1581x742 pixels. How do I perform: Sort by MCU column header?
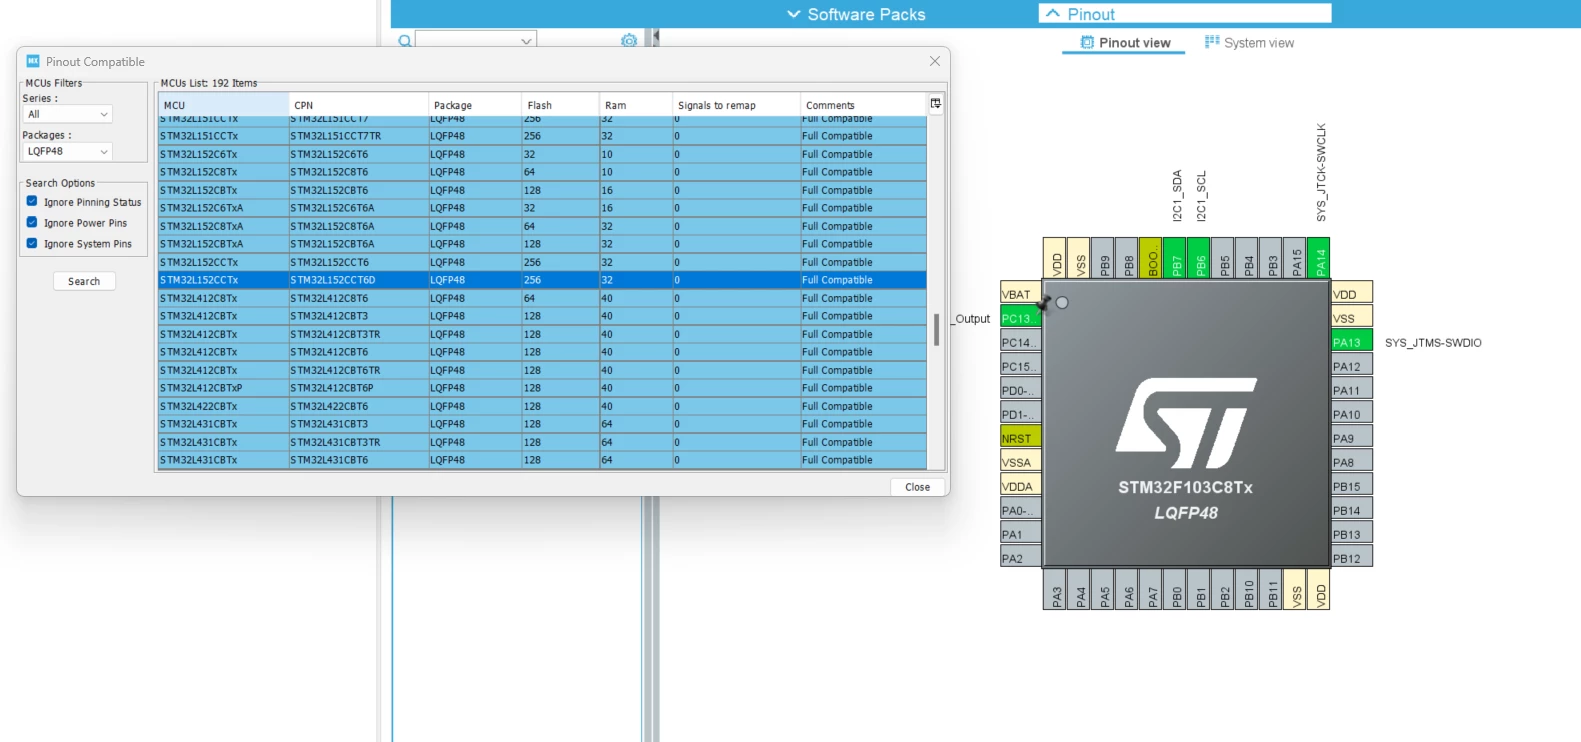pos(224,105)
